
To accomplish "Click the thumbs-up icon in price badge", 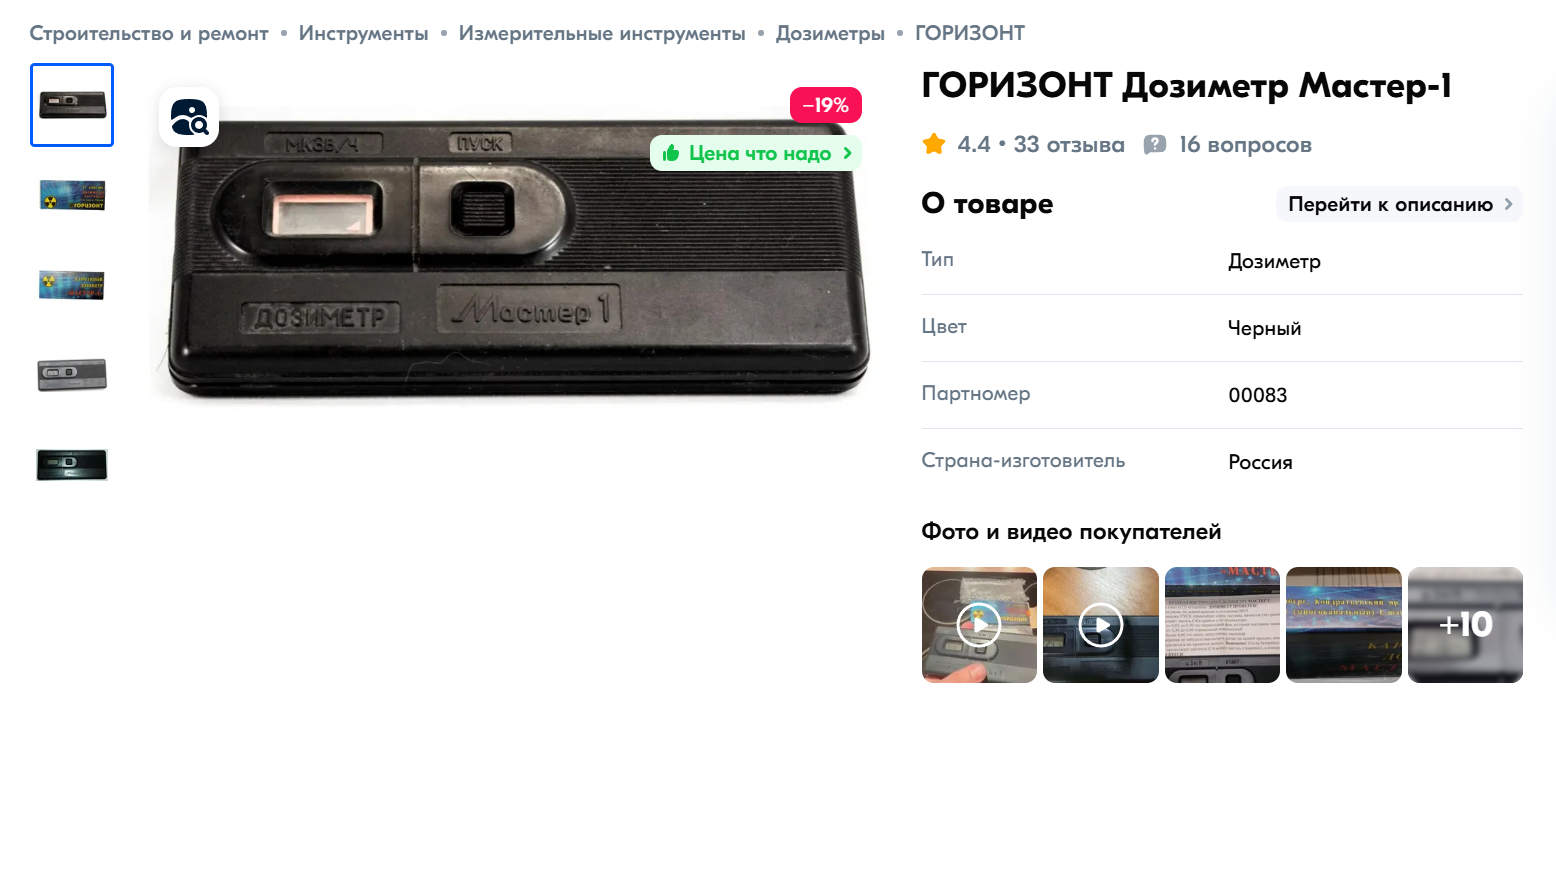I will 671,153.
